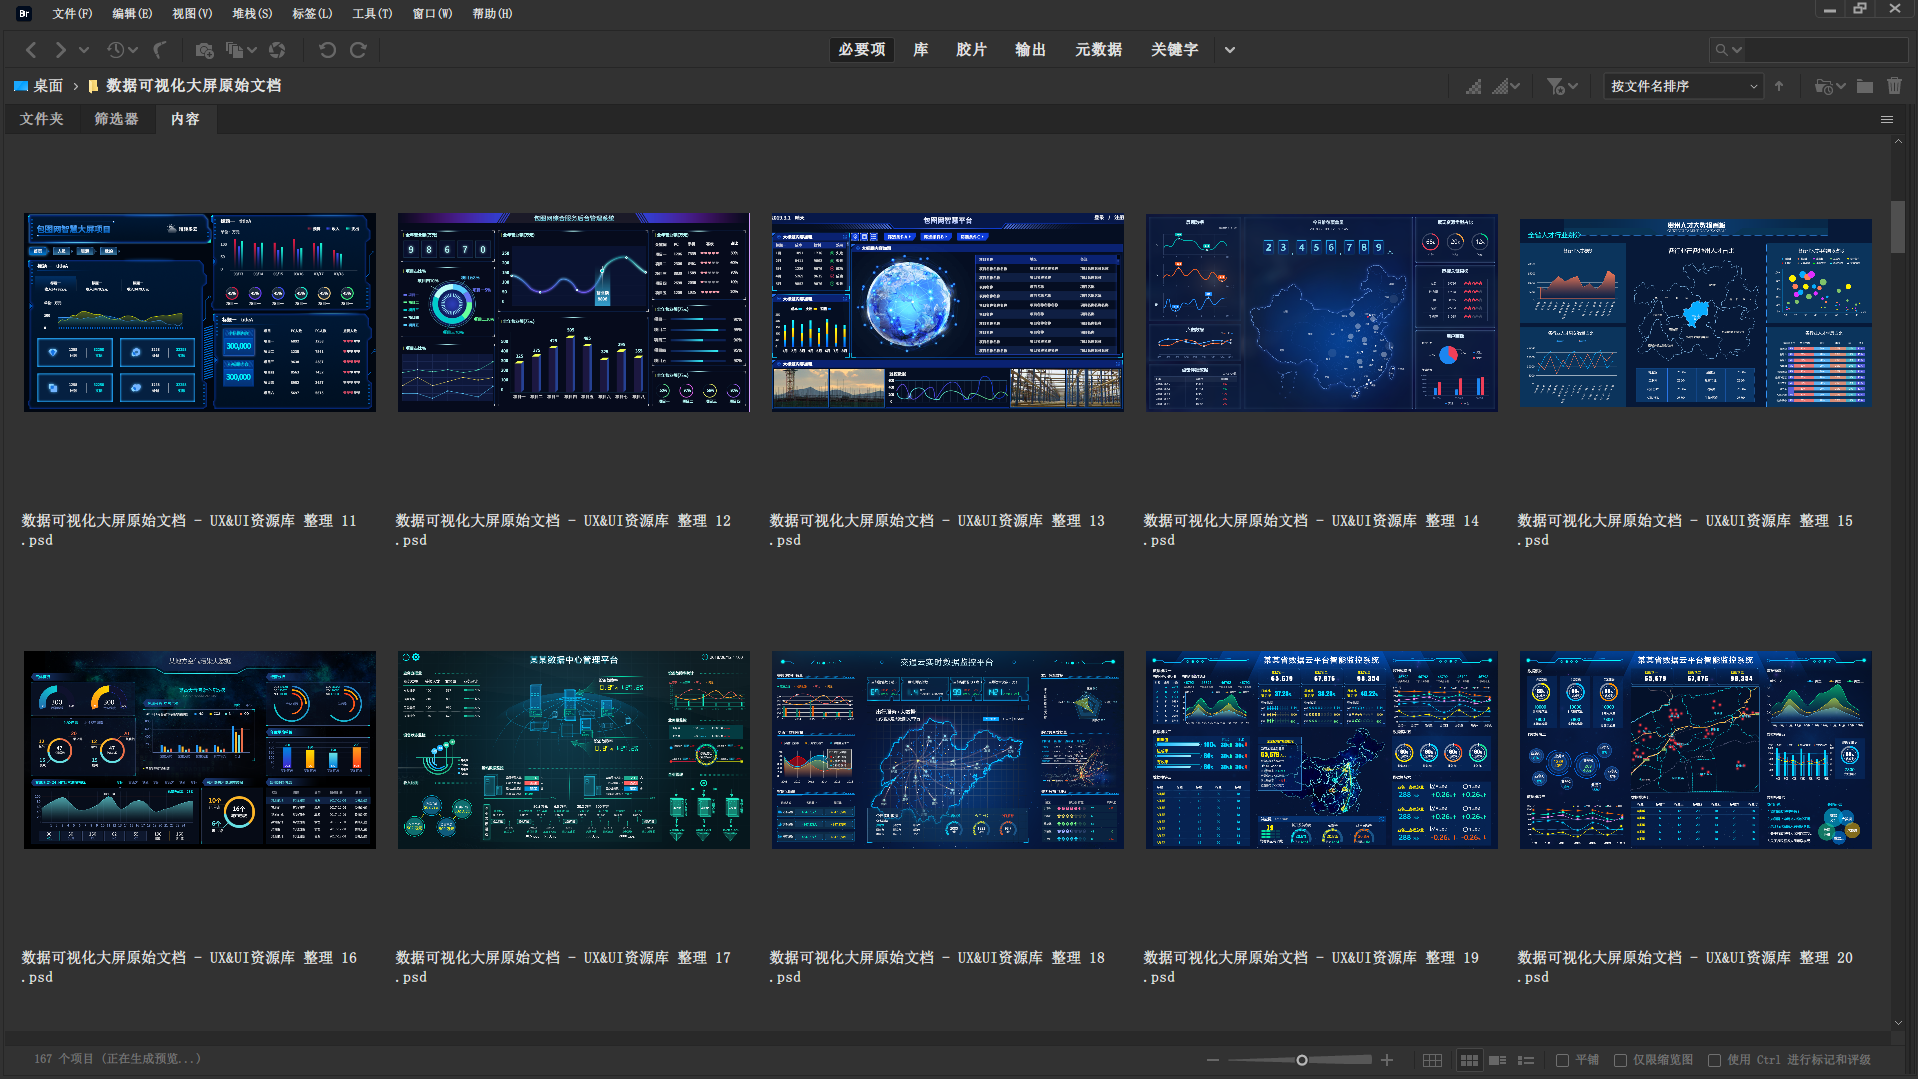Viewport: 1918px width, 1079px height.
Task: Expand the refine dropdown arrow
Action: coord(252,50)
